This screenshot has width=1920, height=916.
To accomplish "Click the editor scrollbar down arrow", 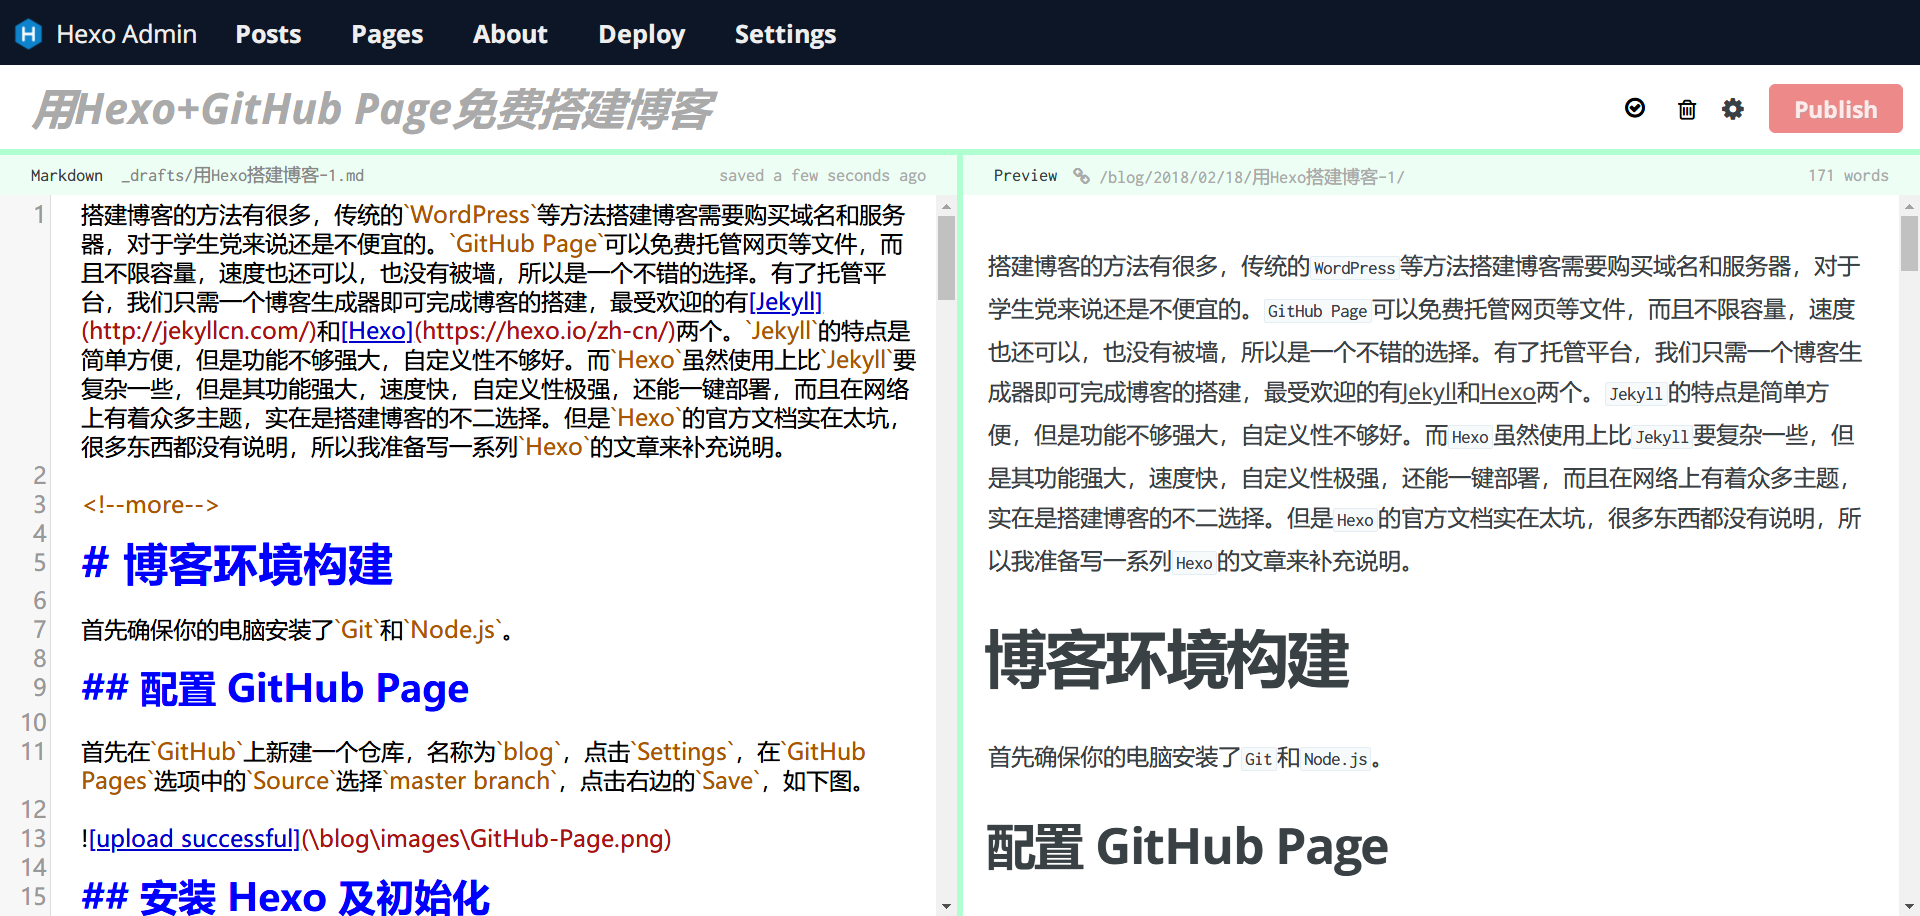I will [946, 906].
